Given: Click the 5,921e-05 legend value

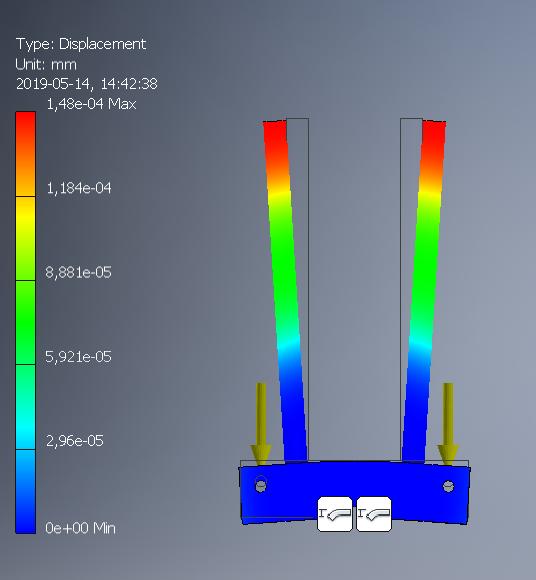Looking at the screenshot, I should point(78,357).
